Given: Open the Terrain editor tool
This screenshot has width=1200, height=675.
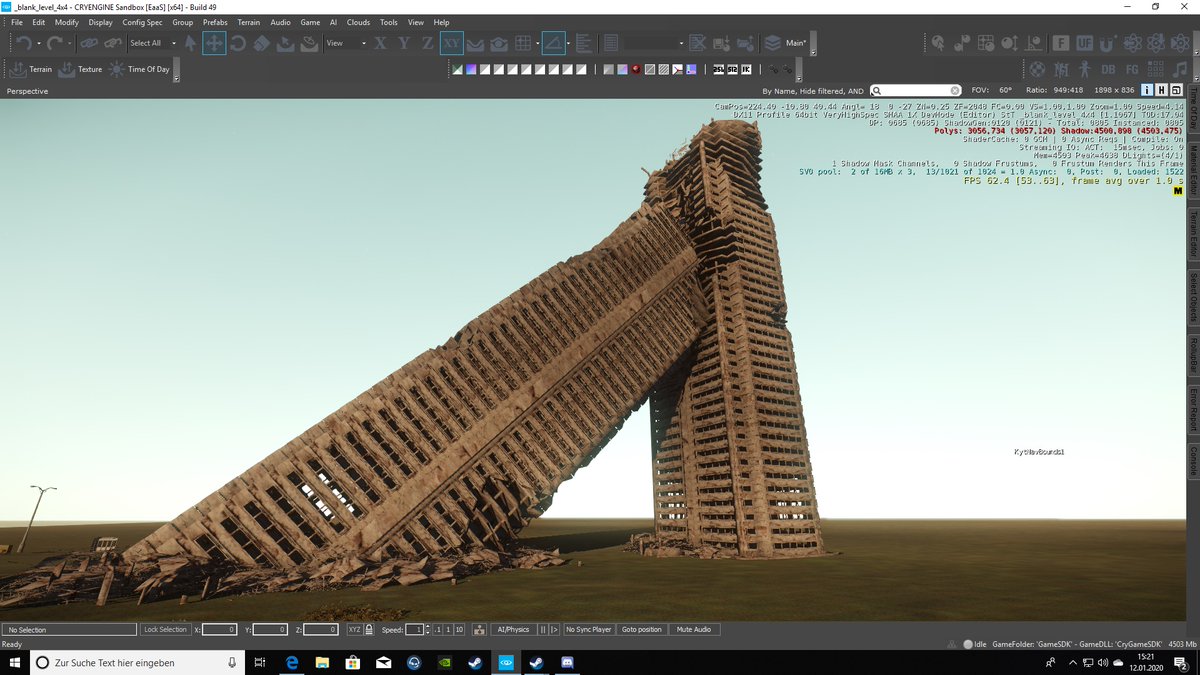Looking at the screenshot, I should coord(31,69).
